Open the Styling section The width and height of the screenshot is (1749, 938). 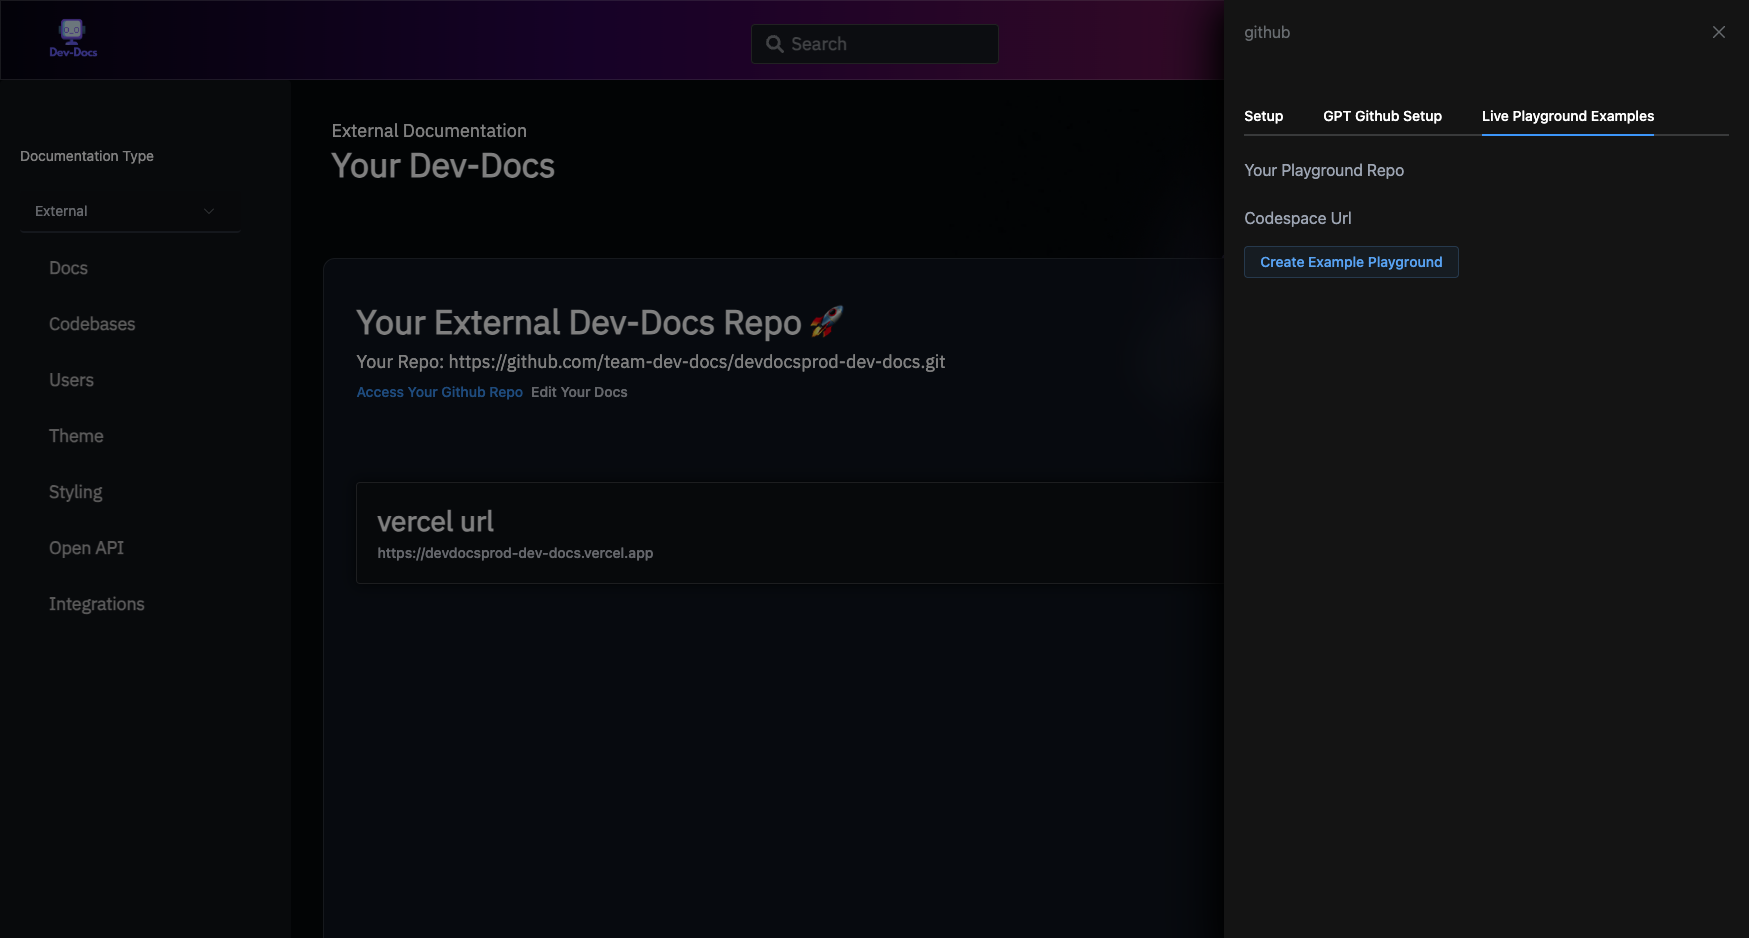[75, 492]
